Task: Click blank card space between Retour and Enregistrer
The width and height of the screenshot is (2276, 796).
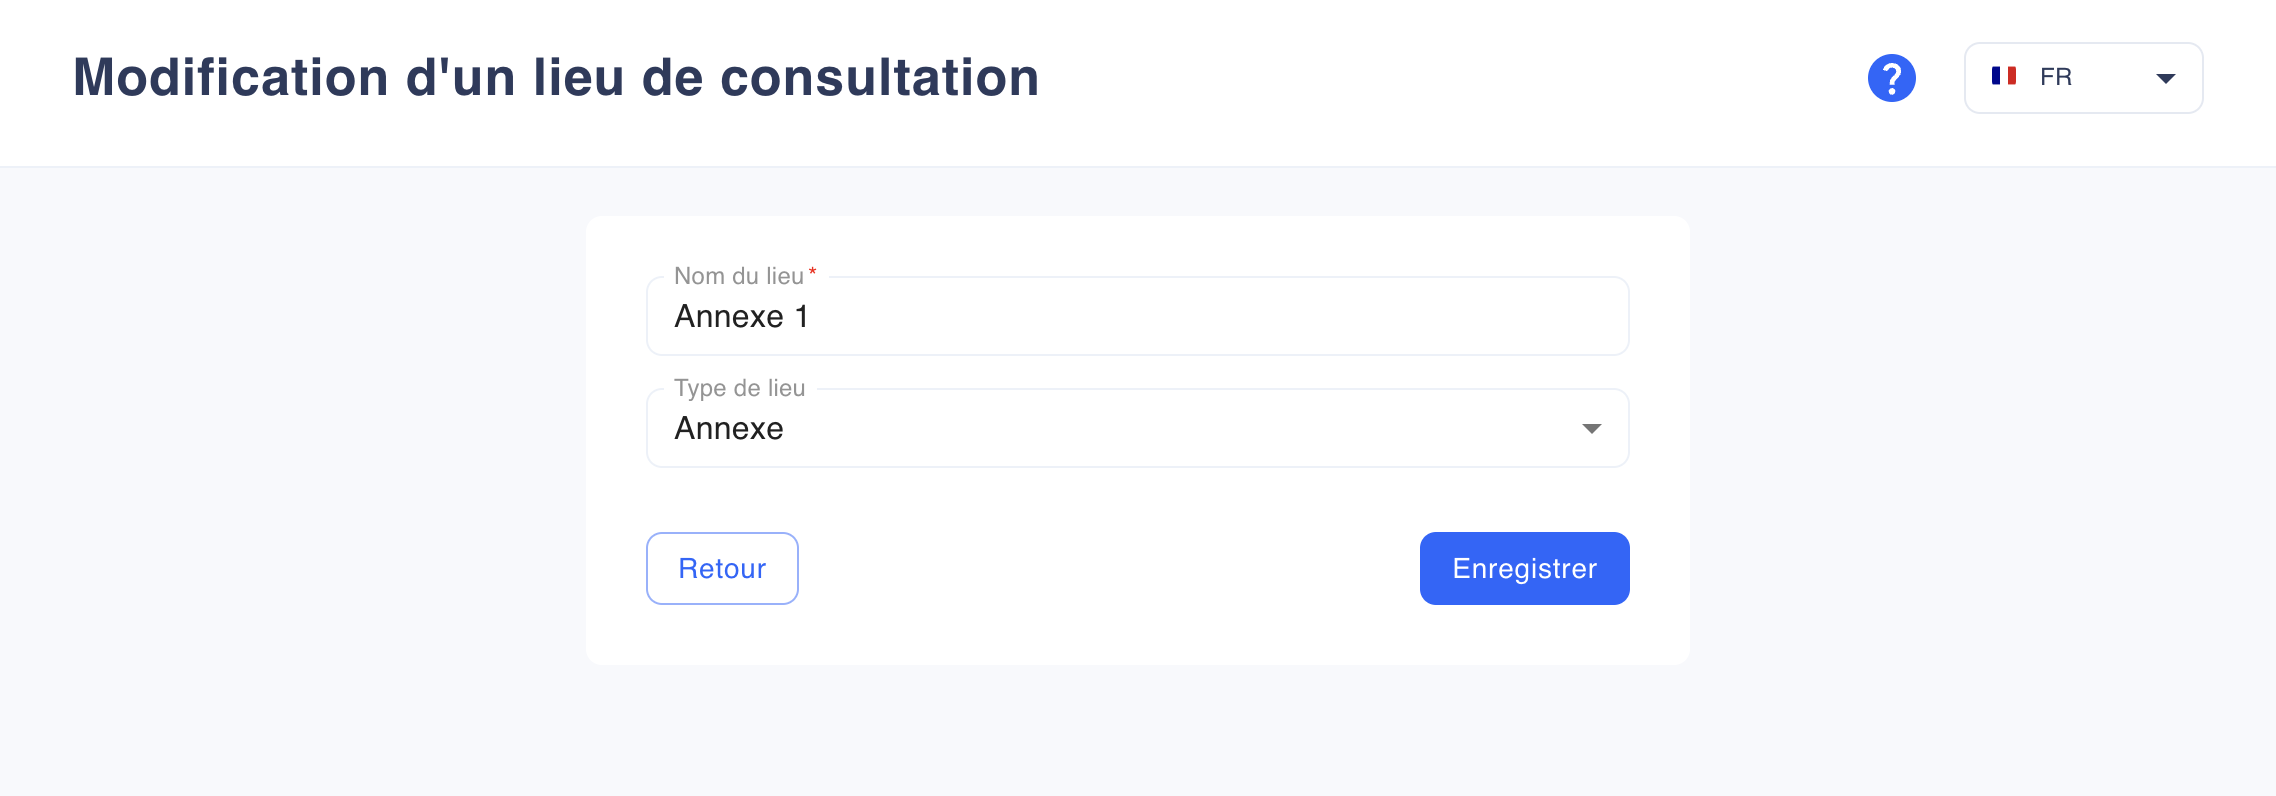Action: [1109, 568]
